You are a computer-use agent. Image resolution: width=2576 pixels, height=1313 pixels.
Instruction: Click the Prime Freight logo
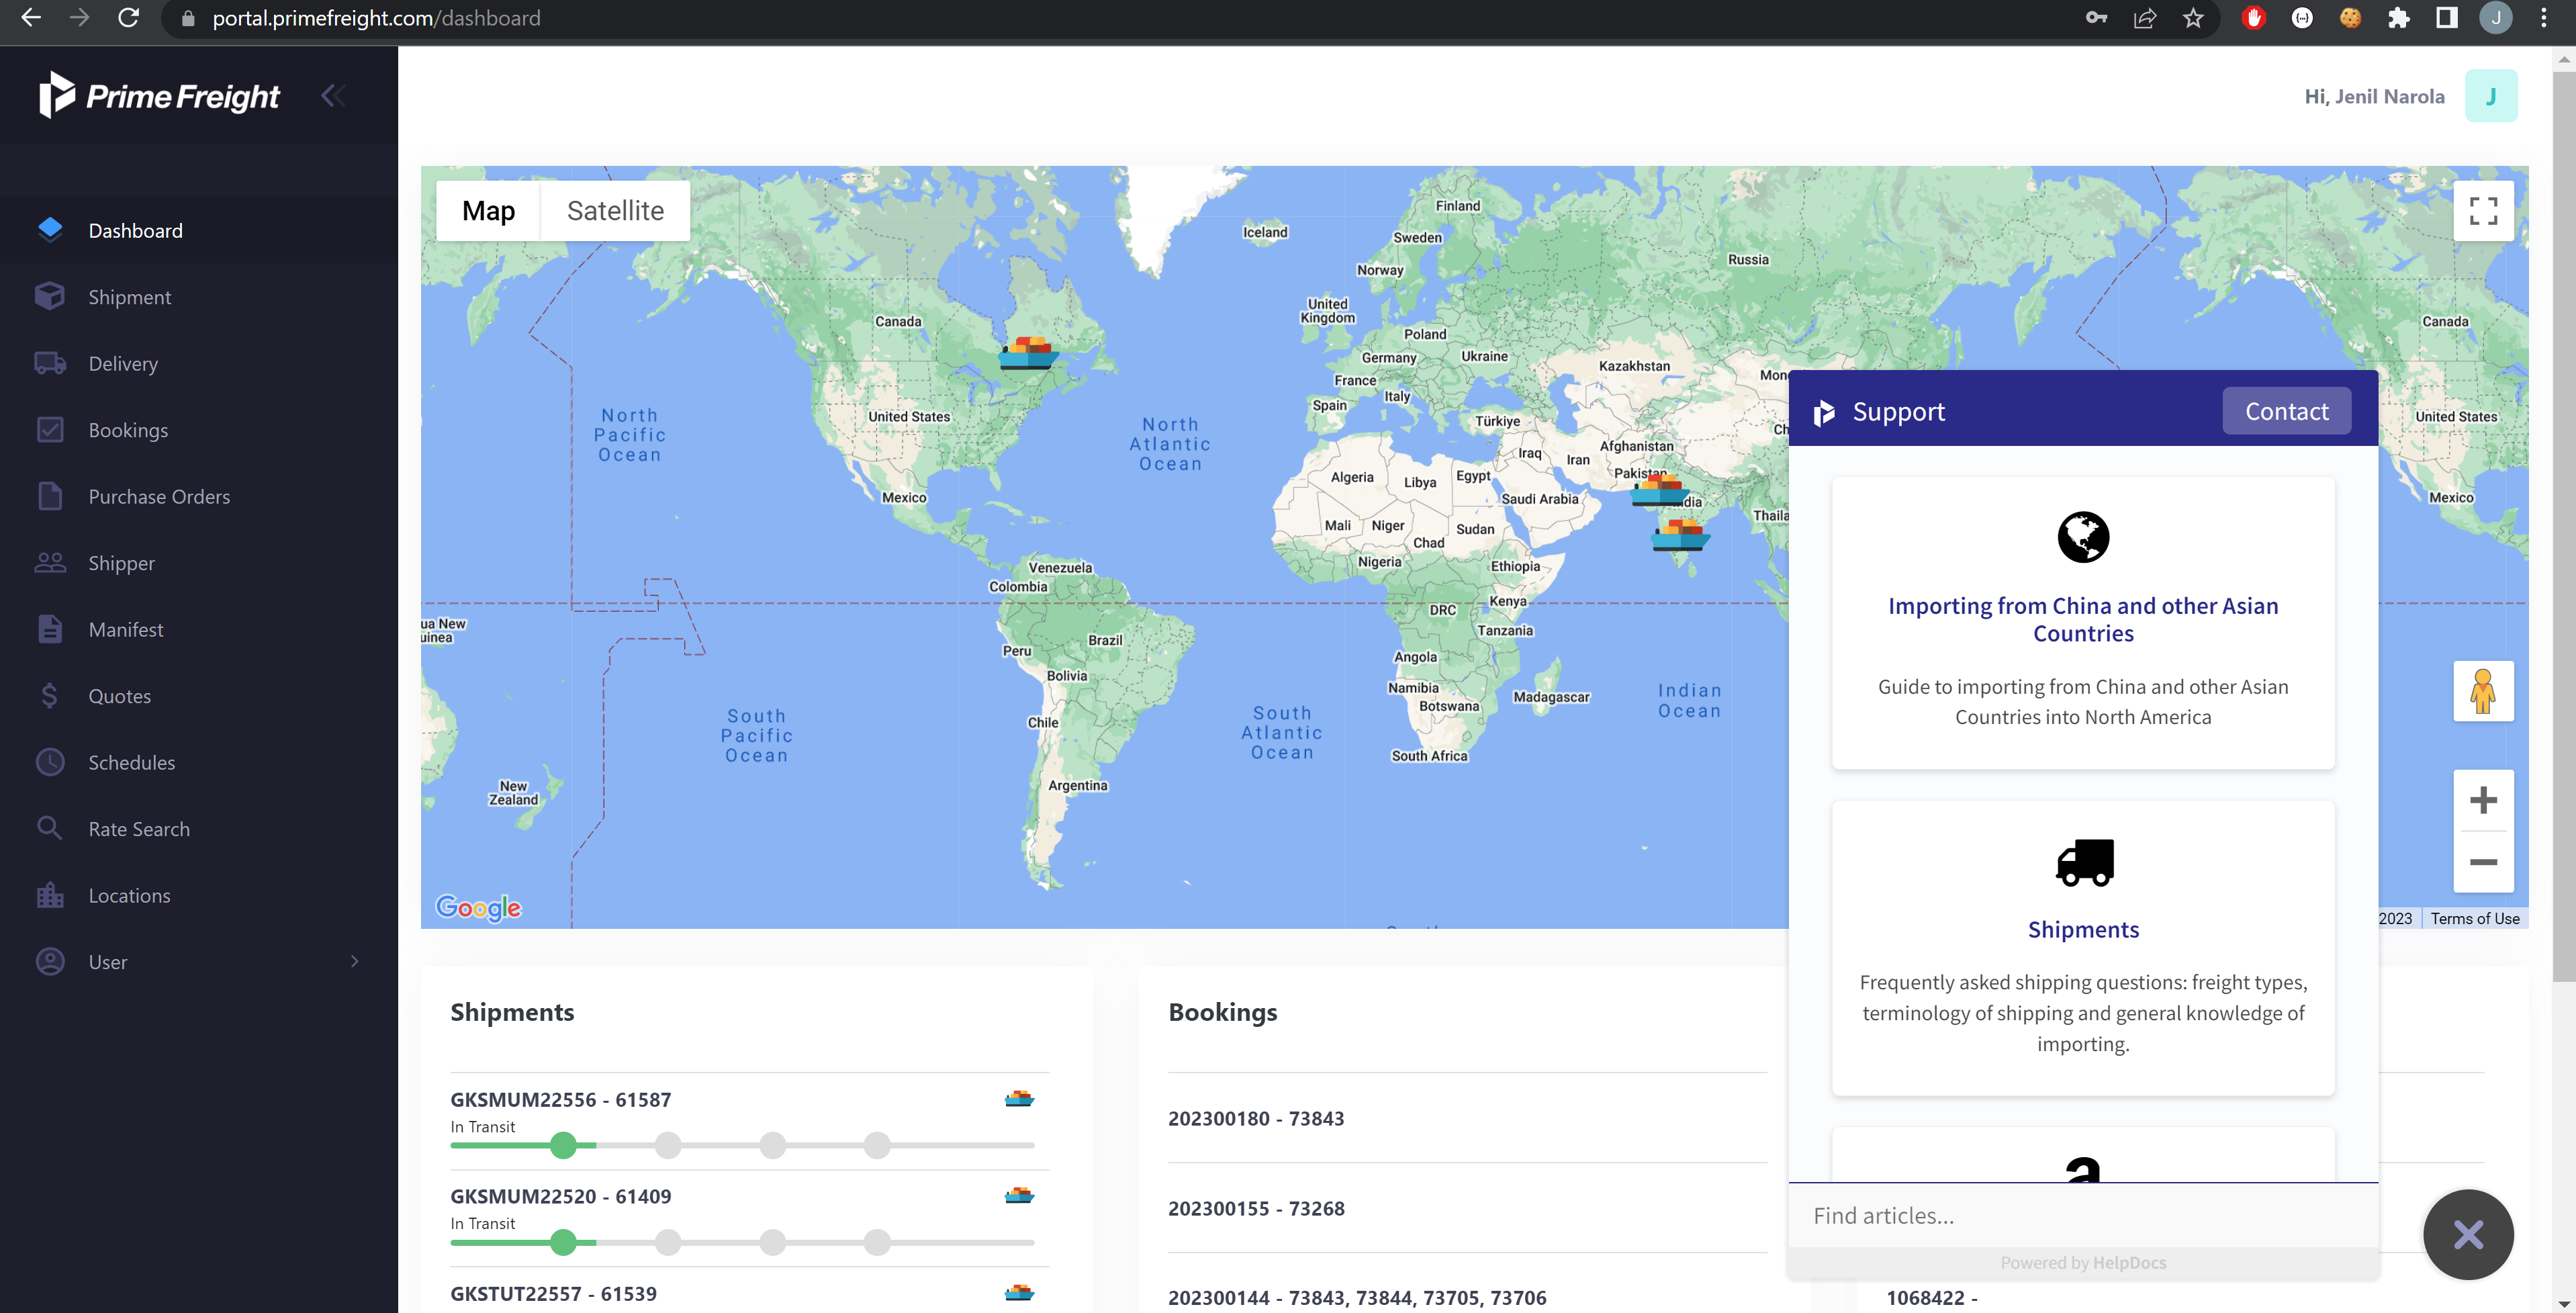coord(159,96)
